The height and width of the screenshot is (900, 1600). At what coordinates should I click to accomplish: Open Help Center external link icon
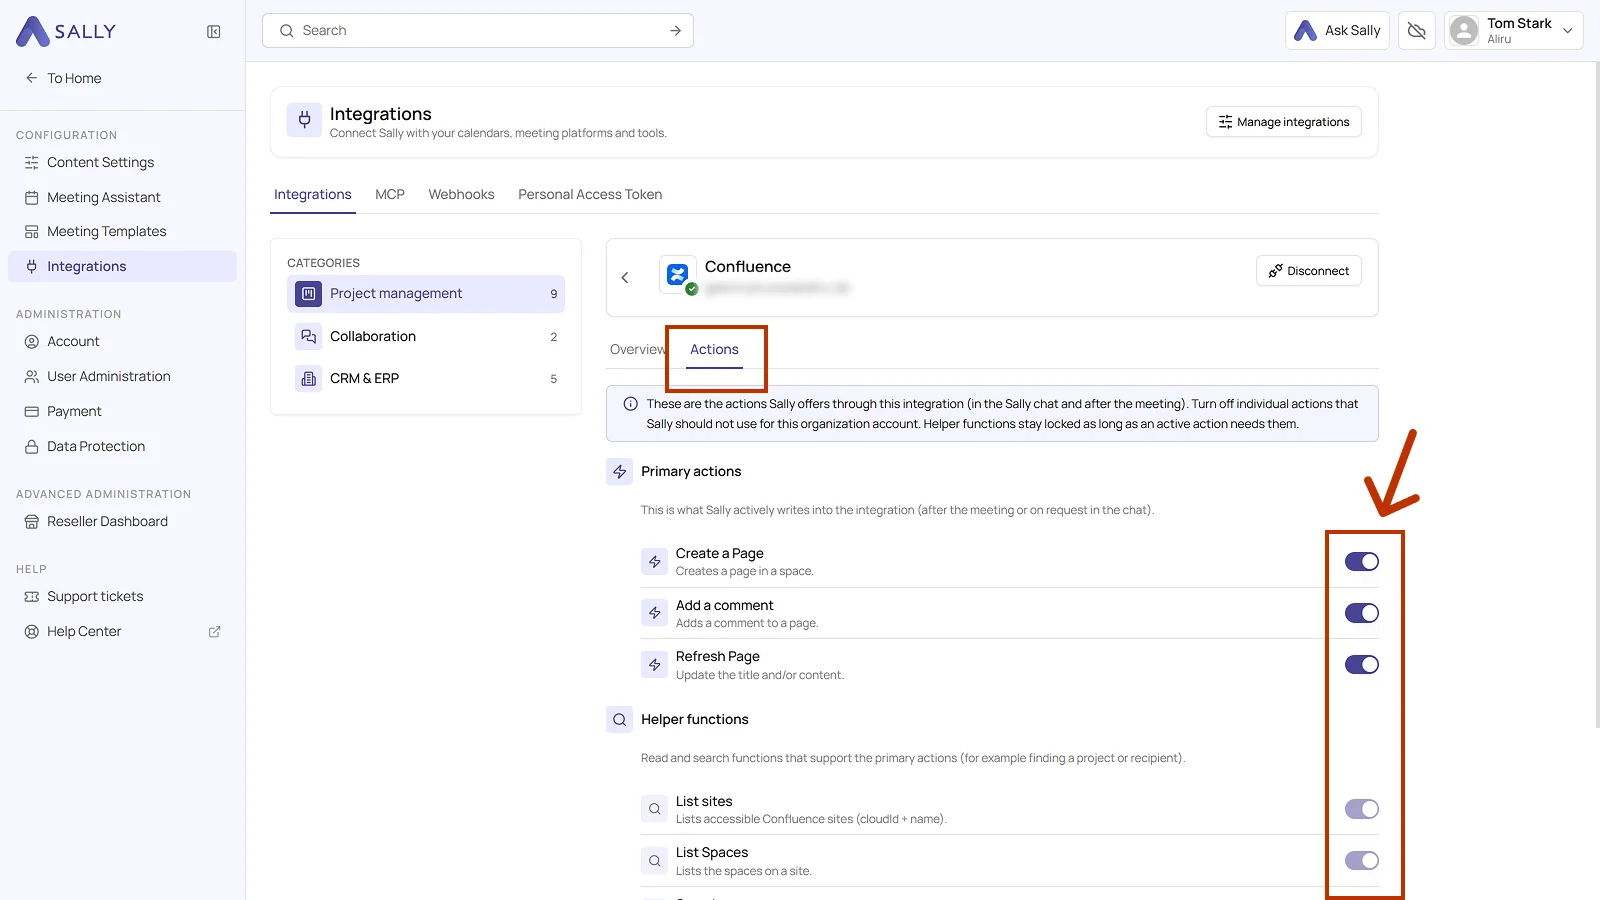pyautogui.click(x=214, y=632)
